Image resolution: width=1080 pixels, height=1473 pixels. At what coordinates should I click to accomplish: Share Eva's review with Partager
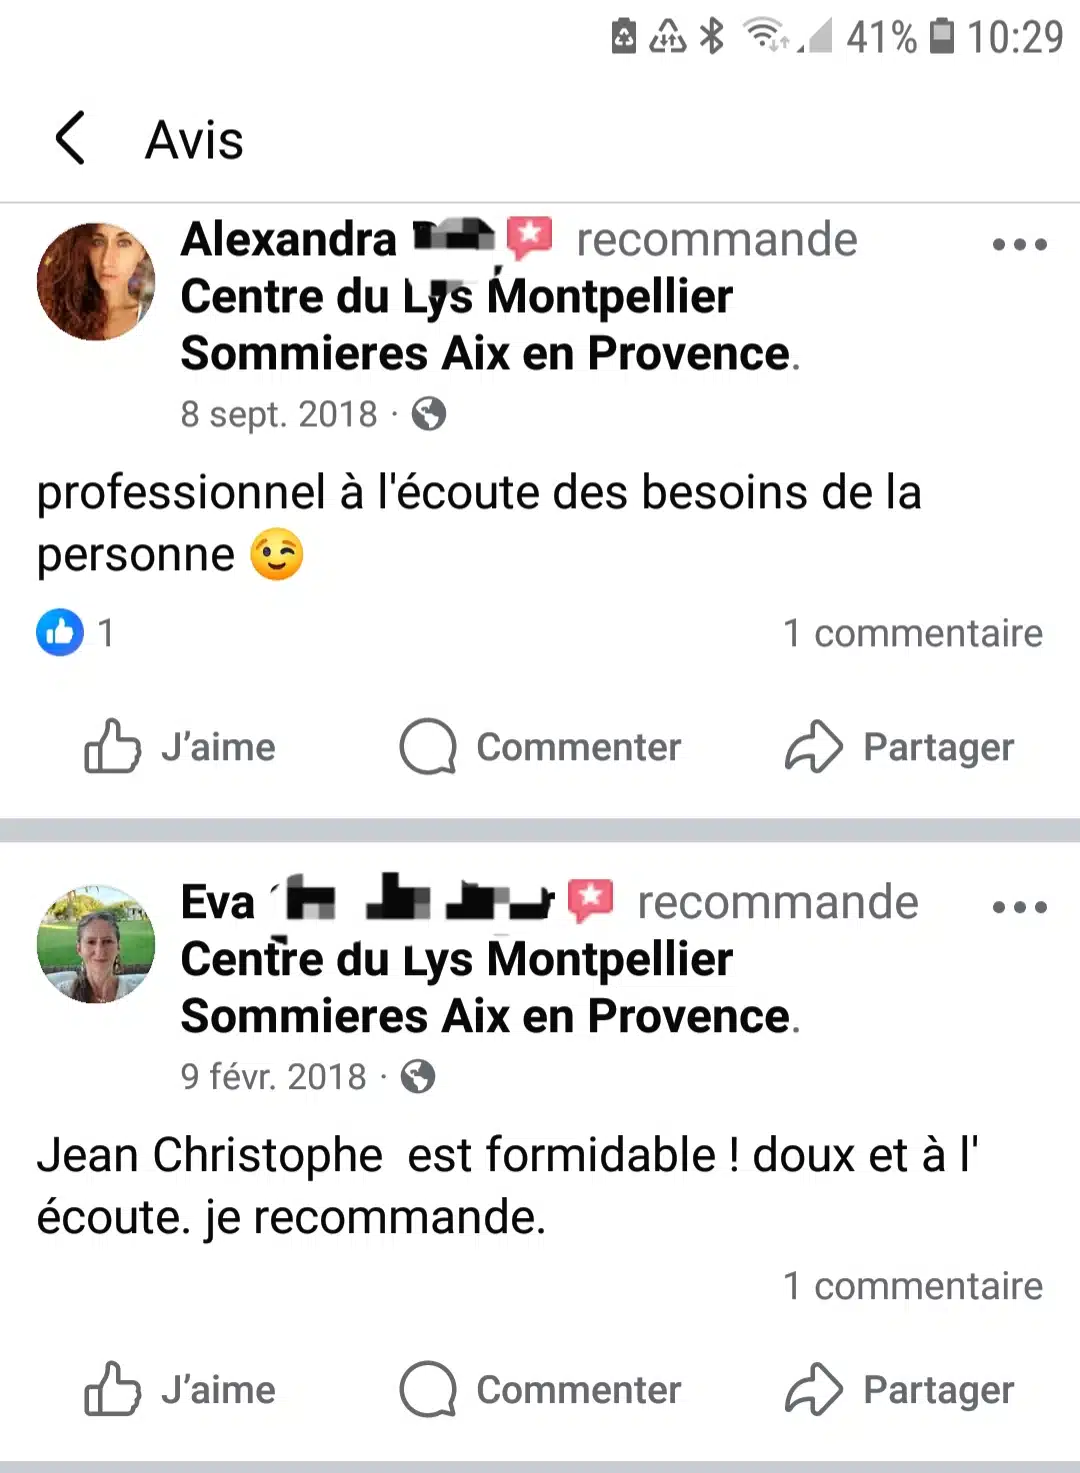[900, 1390]
